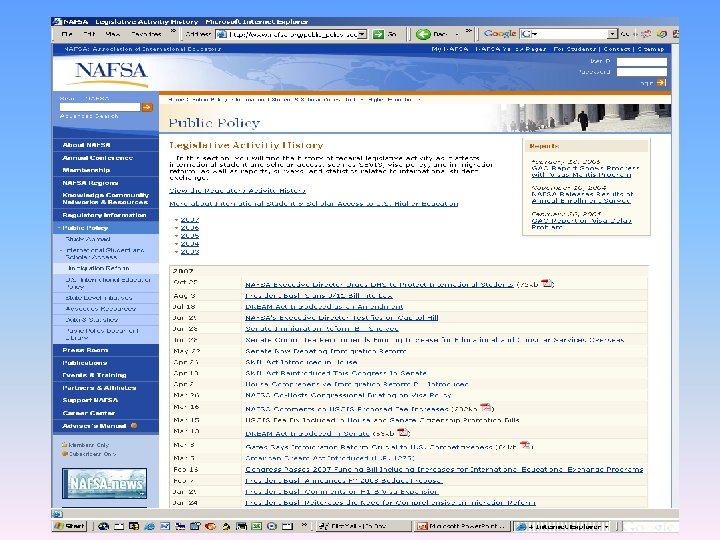Select State Level Initiatives in the sidebar

point(99,298)
